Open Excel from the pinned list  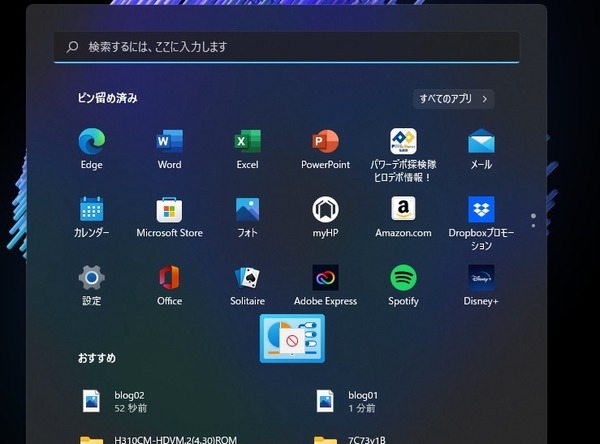point(248,149)
